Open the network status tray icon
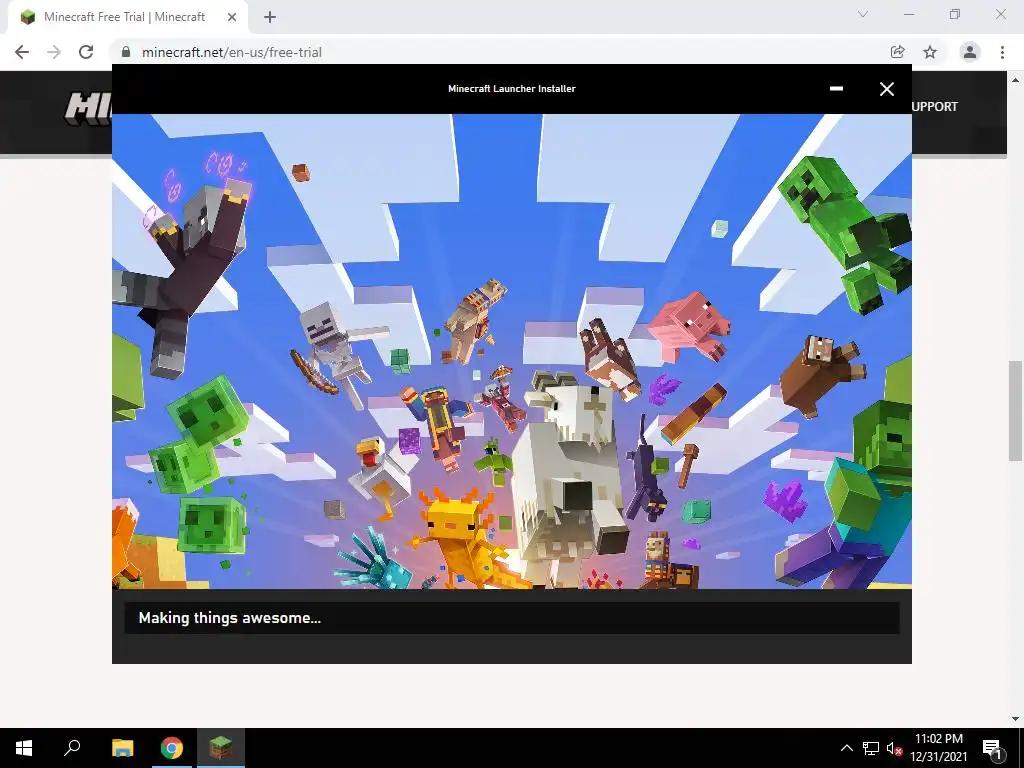This screenshot has height=768, width=1024. 871,748
